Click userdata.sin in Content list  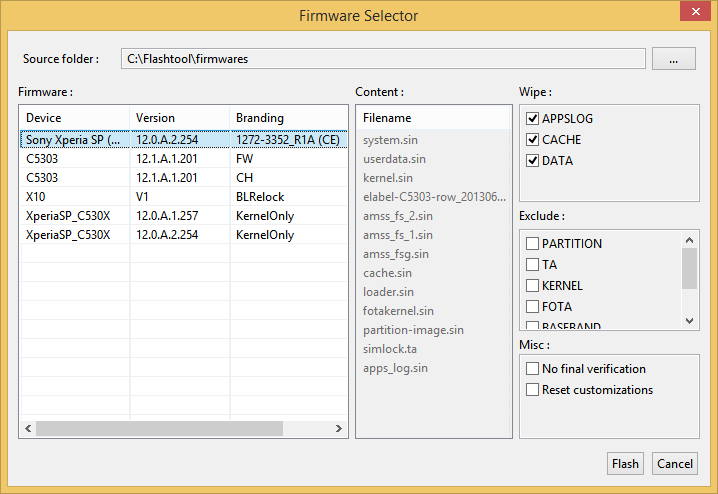[x=394, y=159]
